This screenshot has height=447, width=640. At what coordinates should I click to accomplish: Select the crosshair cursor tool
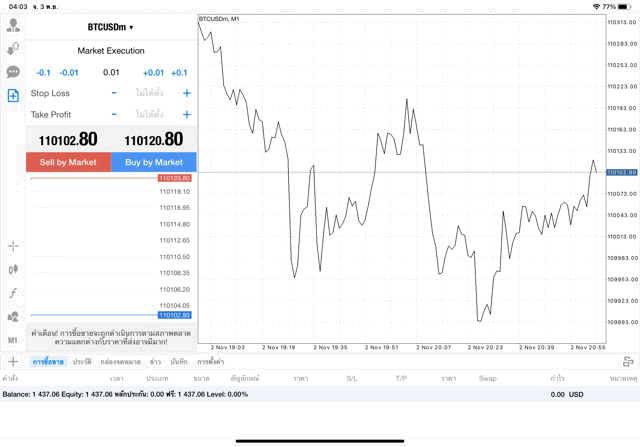[13, 246]
